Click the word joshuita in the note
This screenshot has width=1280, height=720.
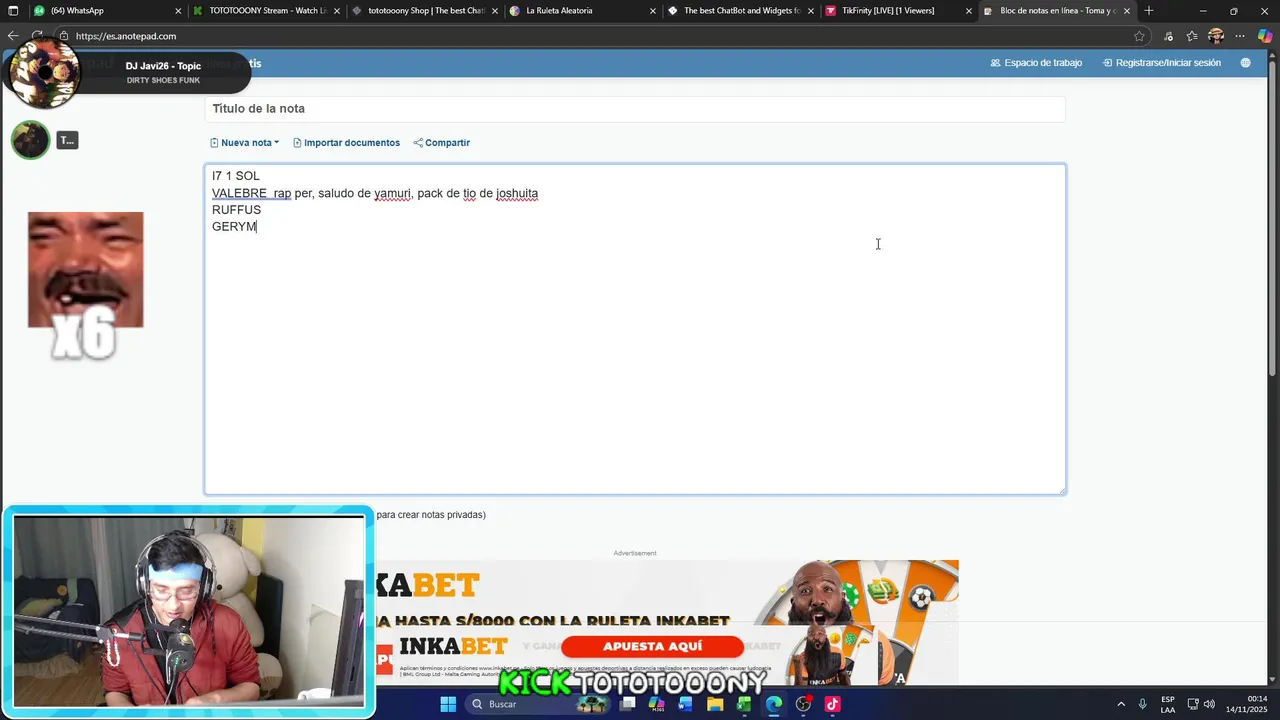pos(517,193)
